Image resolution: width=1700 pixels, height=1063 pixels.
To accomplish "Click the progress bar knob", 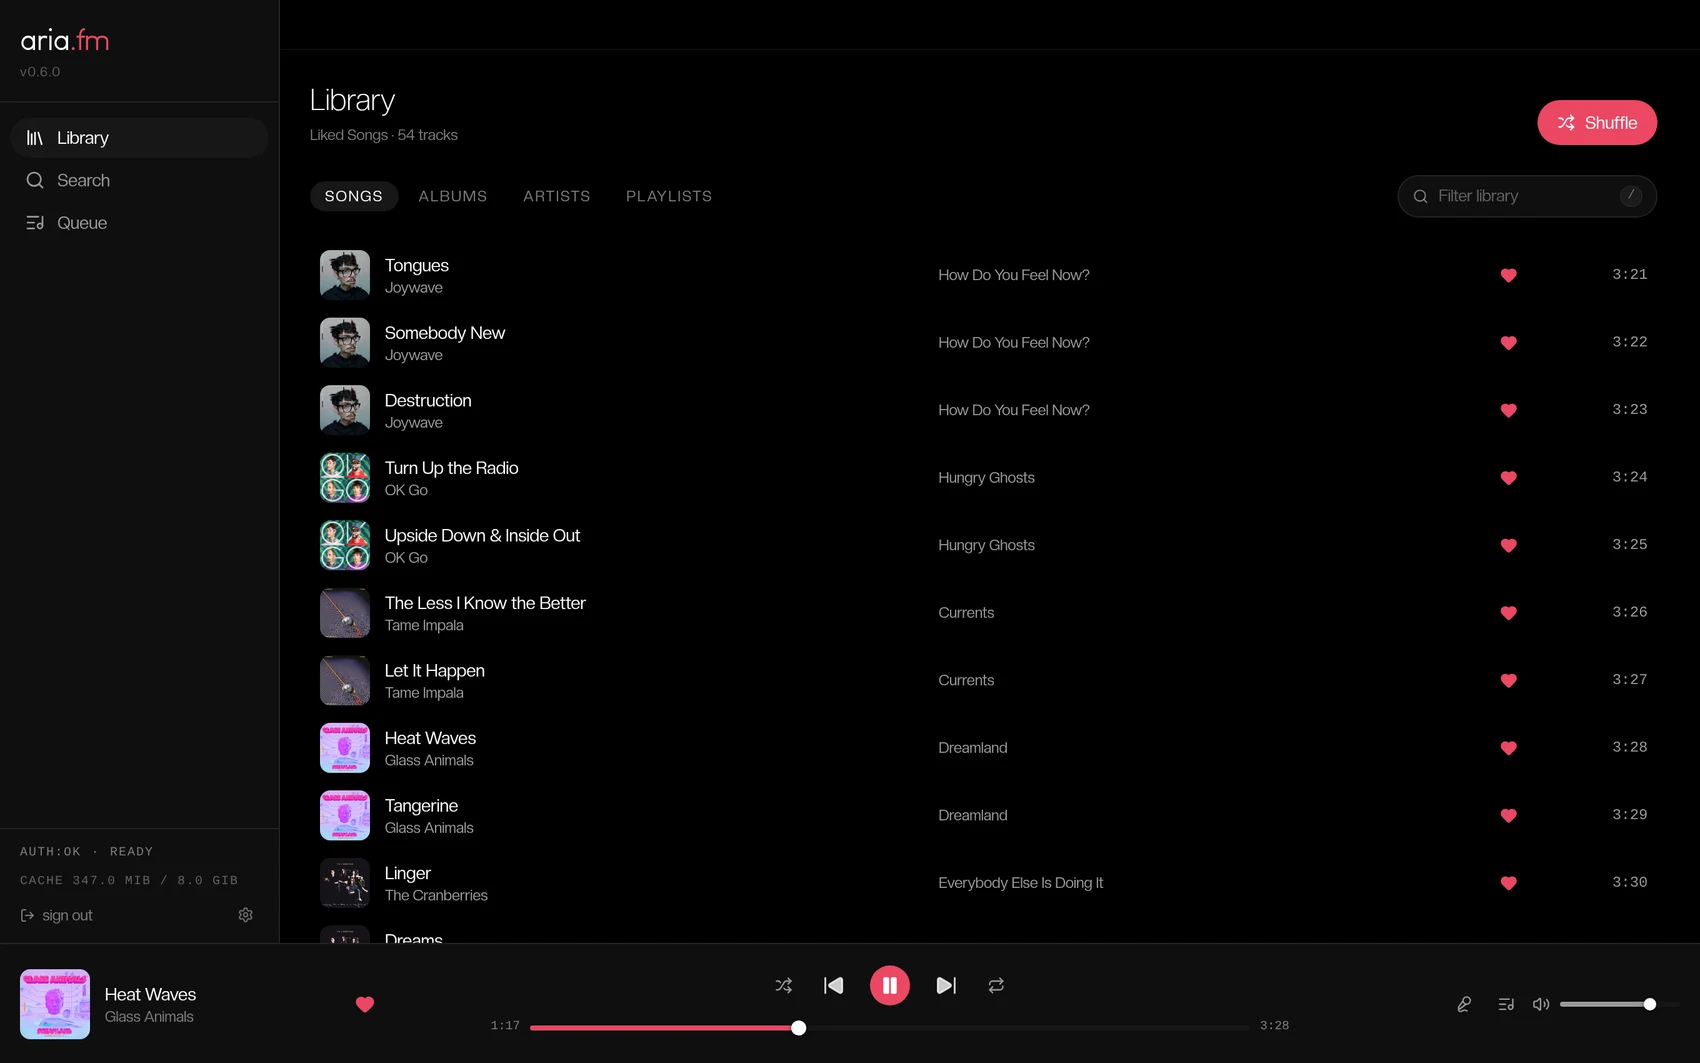I will pos(798,1027).
